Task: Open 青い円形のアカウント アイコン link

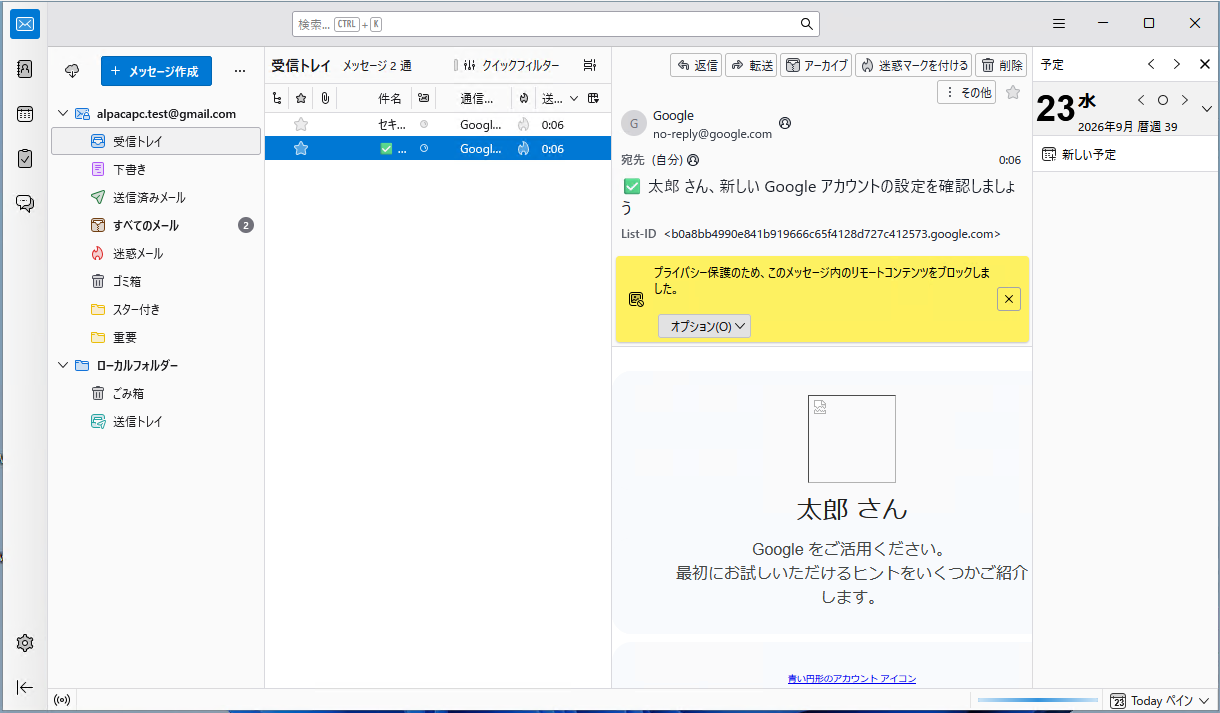Action: click(x=852, y=679)
